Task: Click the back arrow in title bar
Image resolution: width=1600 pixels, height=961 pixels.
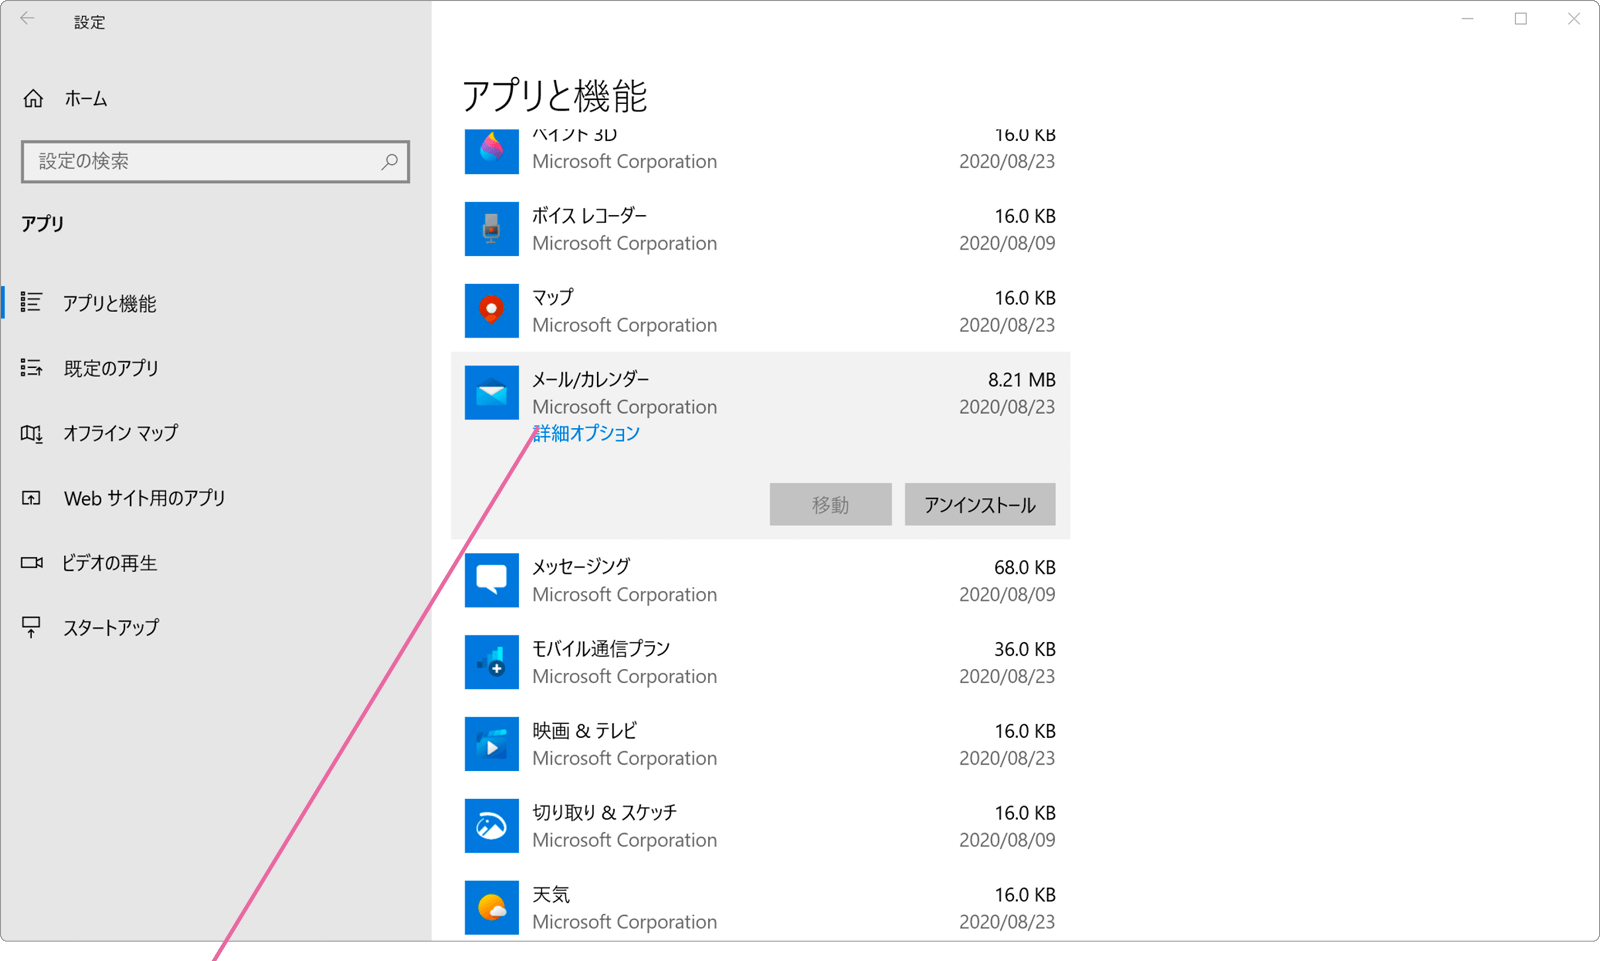Action: pos(27,18)
